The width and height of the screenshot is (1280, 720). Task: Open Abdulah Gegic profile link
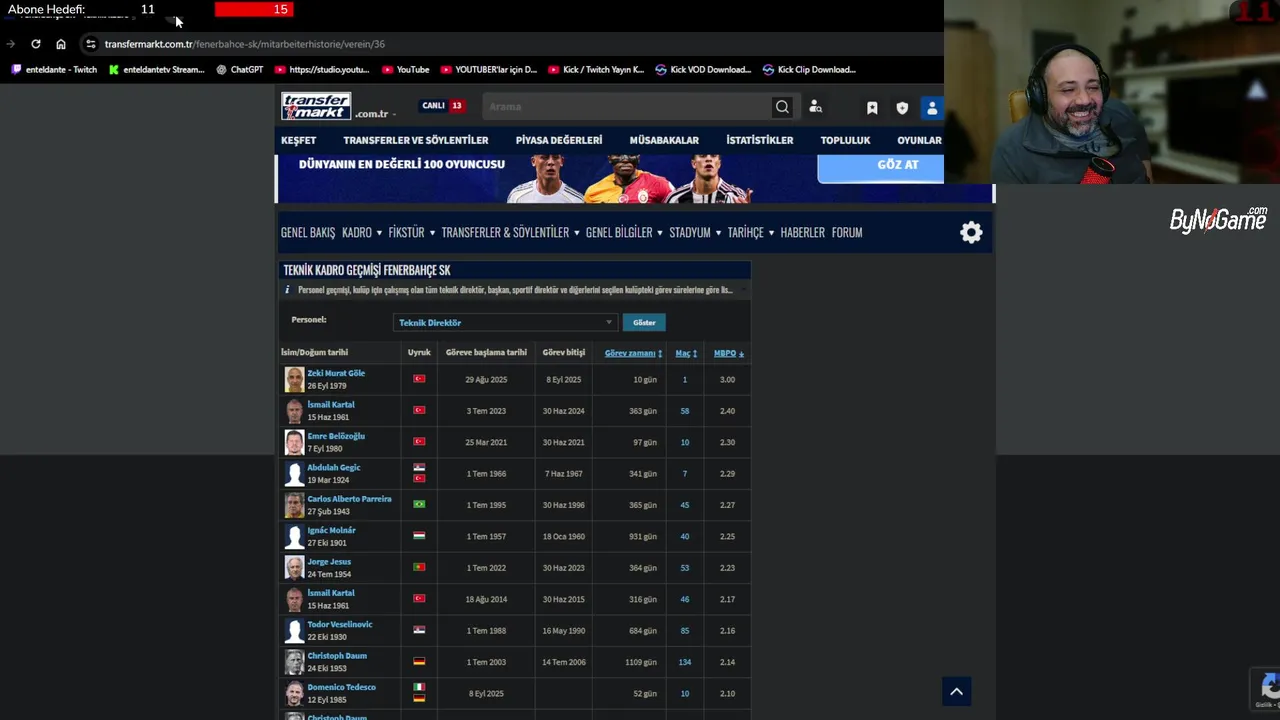click(x=334, y=467)
